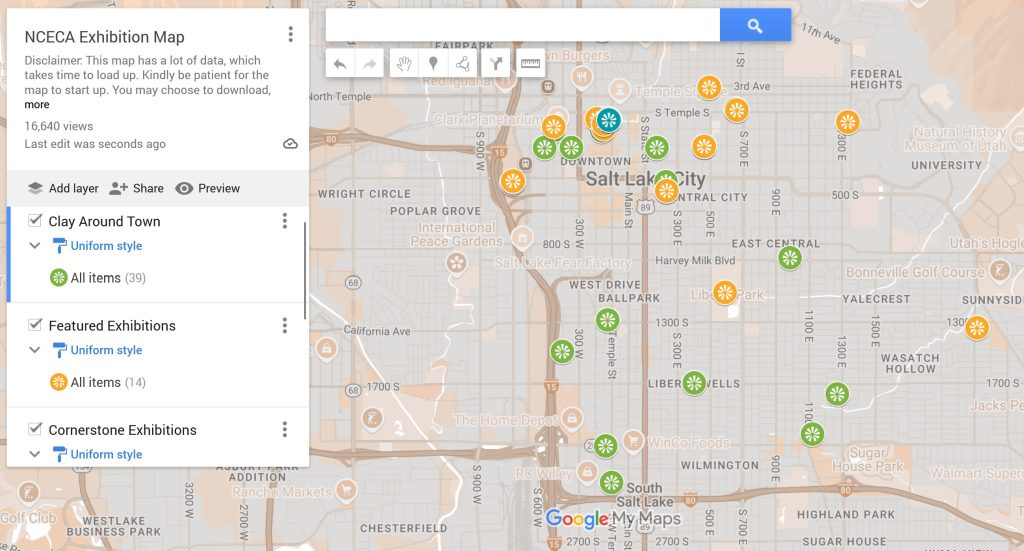Image resolution: width=1024 pixels, height=551 pixels.
Task: Select the add marker tool
Action: pyautogui.click(x=433, y=64)
